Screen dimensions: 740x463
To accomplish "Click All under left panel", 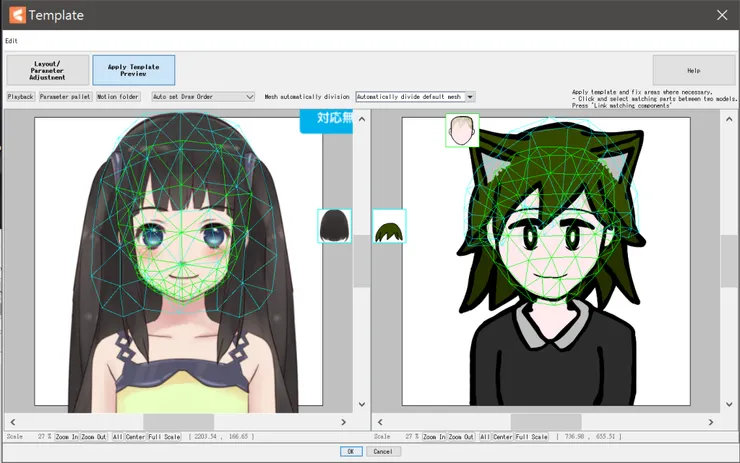I will click(117, 437).
